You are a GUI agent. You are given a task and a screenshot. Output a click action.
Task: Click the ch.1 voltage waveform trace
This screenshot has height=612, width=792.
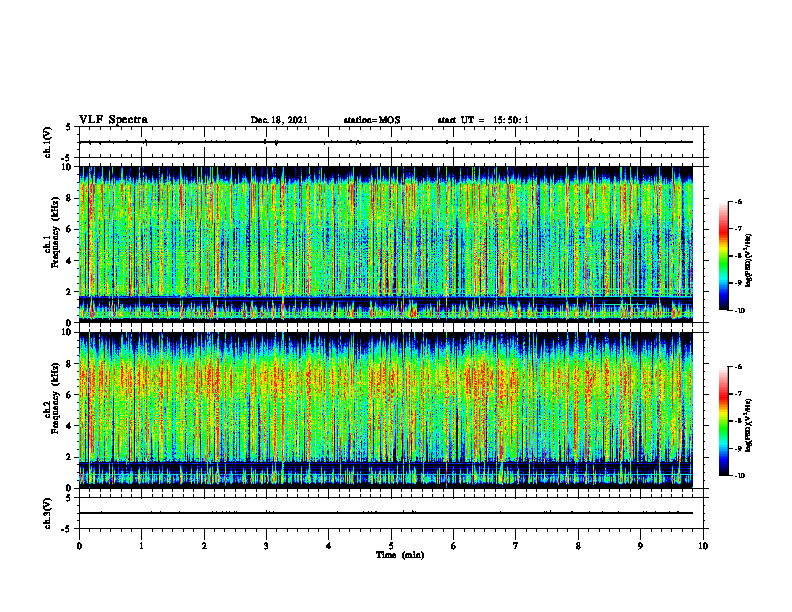pyautogui.click(x=386, y=142)
